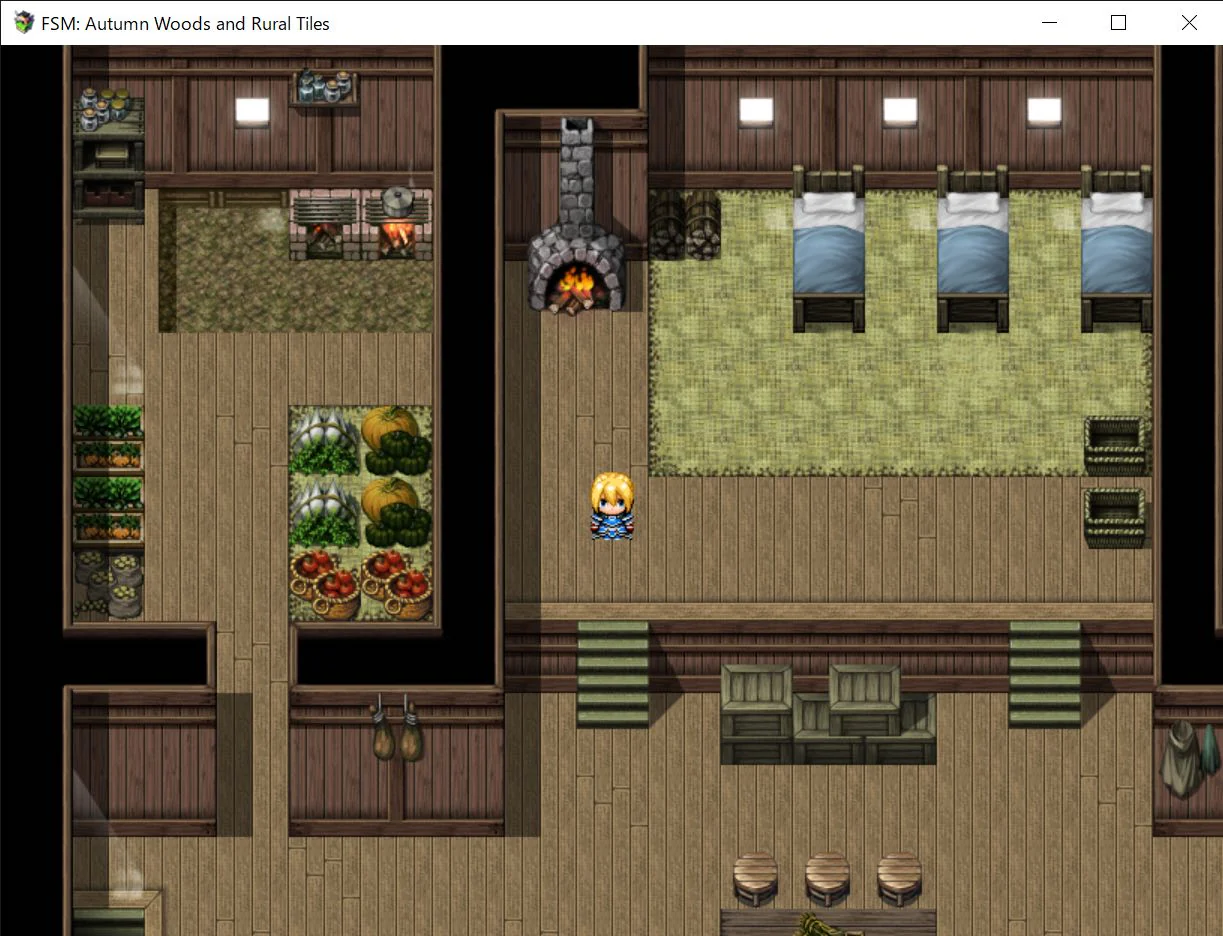Click the window title "FSM: Autumn Woods and Rural Tiles"
Viewport: 1223px width, 936px height.
tap(185, 23)
